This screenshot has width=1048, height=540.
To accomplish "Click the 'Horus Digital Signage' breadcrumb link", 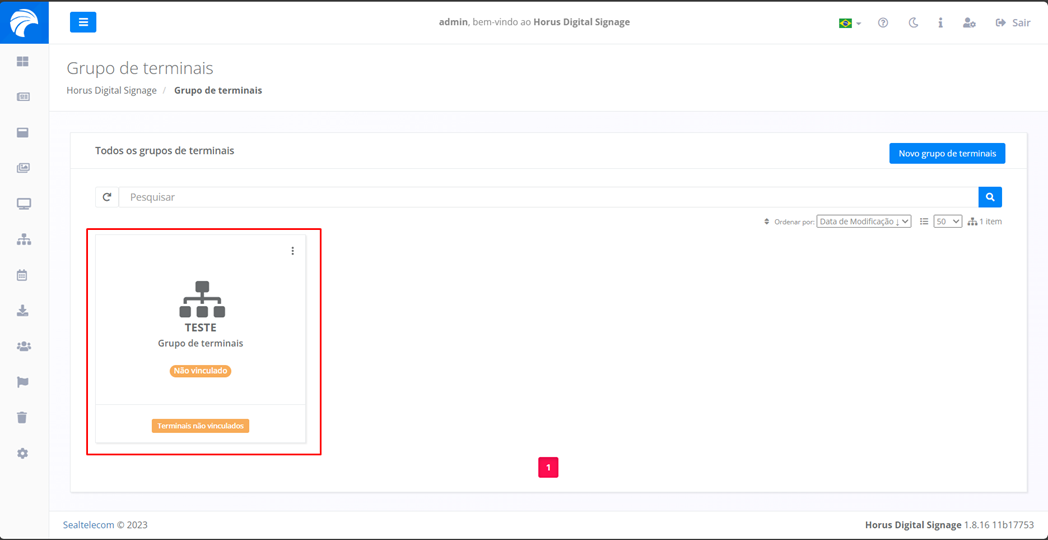I will point(111,90).
